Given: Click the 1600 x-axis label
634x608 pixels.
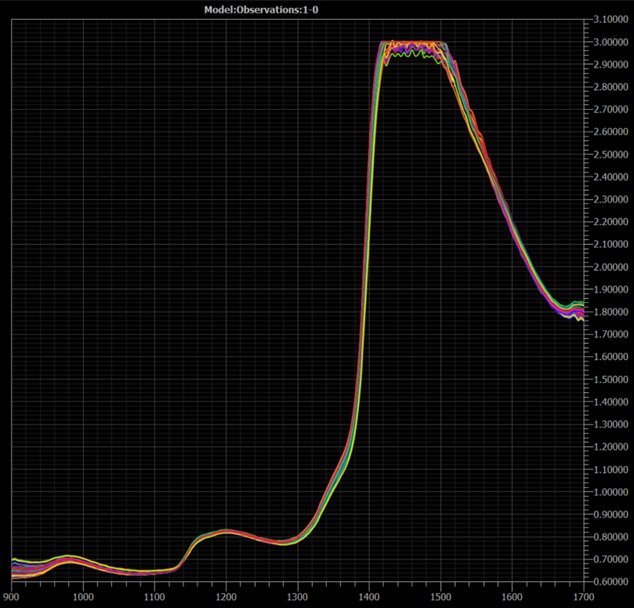Looking at the screenshot, I should pos(512,599).
